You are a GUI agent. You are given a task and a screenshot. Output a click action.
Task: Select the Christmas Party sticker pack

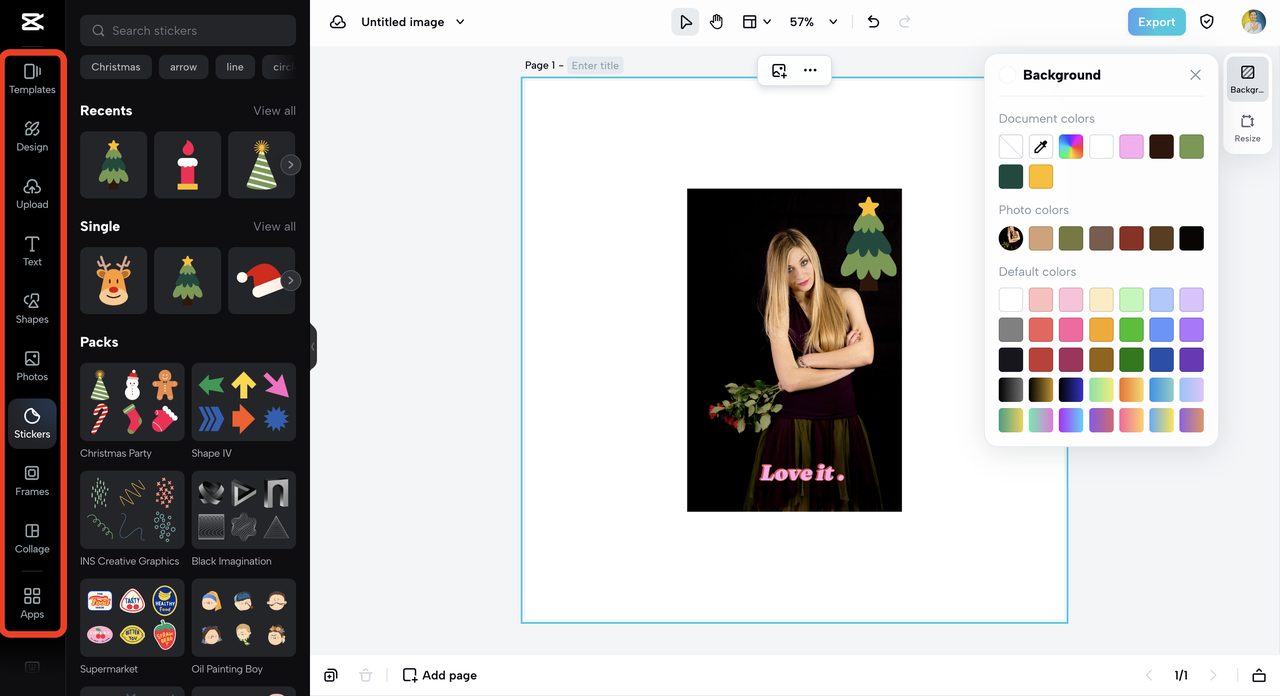(x=133, y=402)
